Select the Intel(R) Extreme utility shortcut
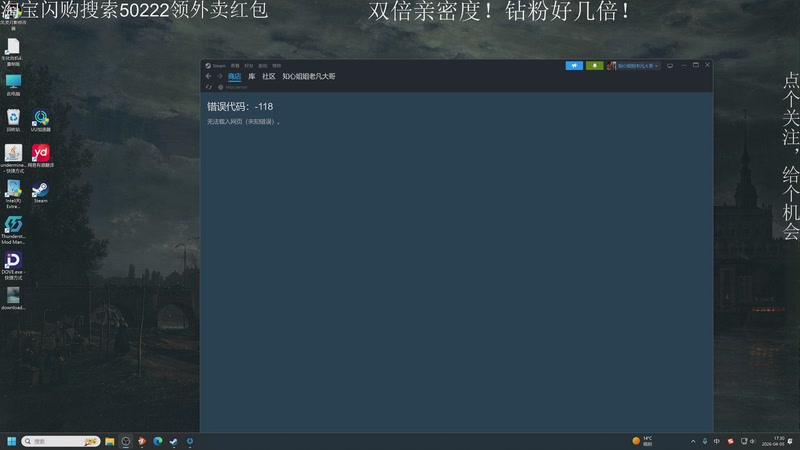The image size is (800, 450). click(13, 194)
